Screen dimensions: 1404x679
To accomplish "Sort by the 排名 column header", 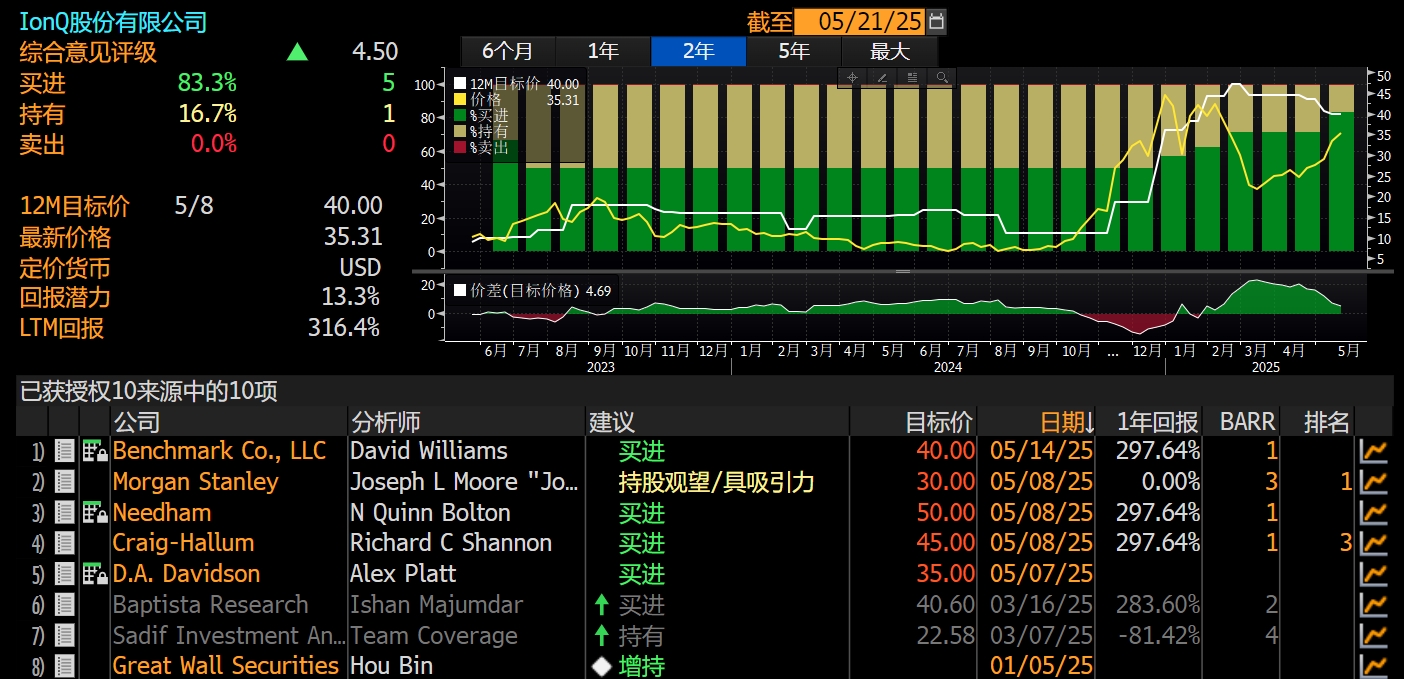I will coord(1327,422).
